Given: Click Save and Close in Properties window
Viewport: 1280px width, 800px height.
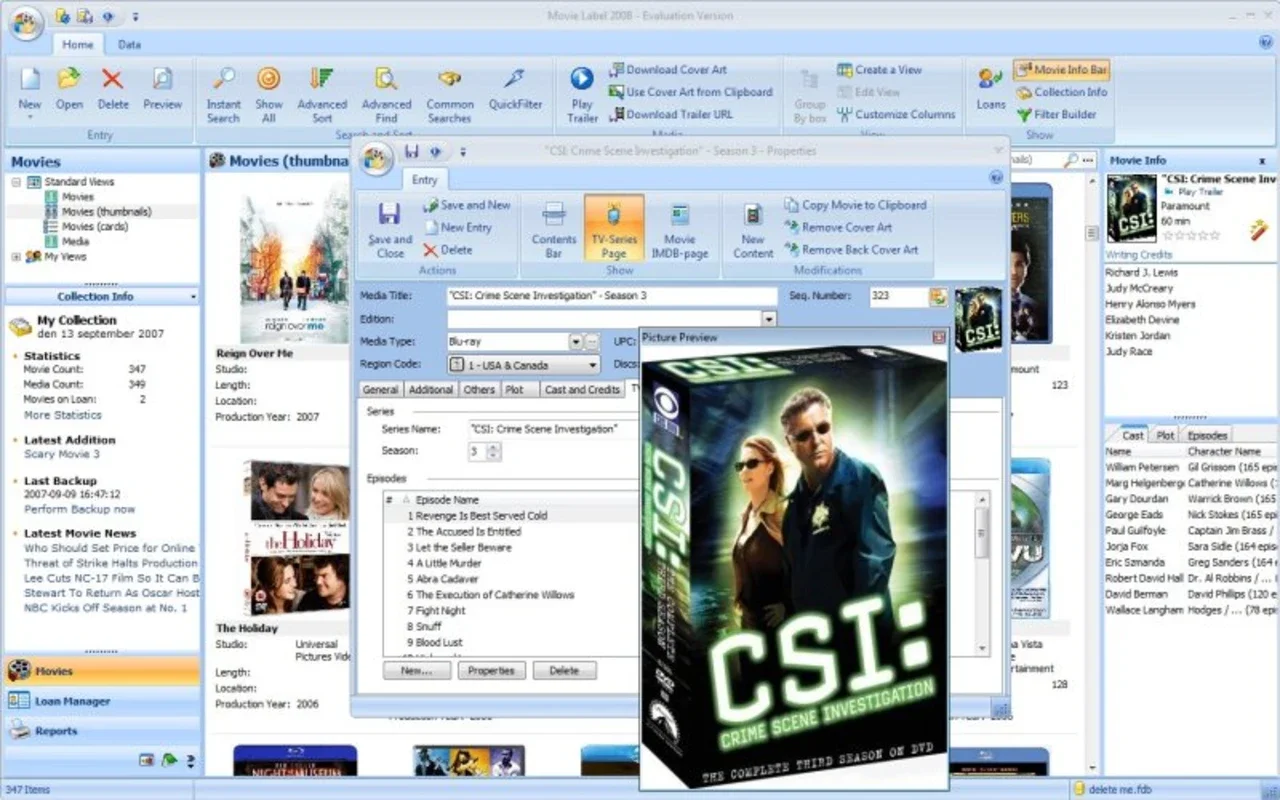Looking at the screenshot, I should click(390, 229).
